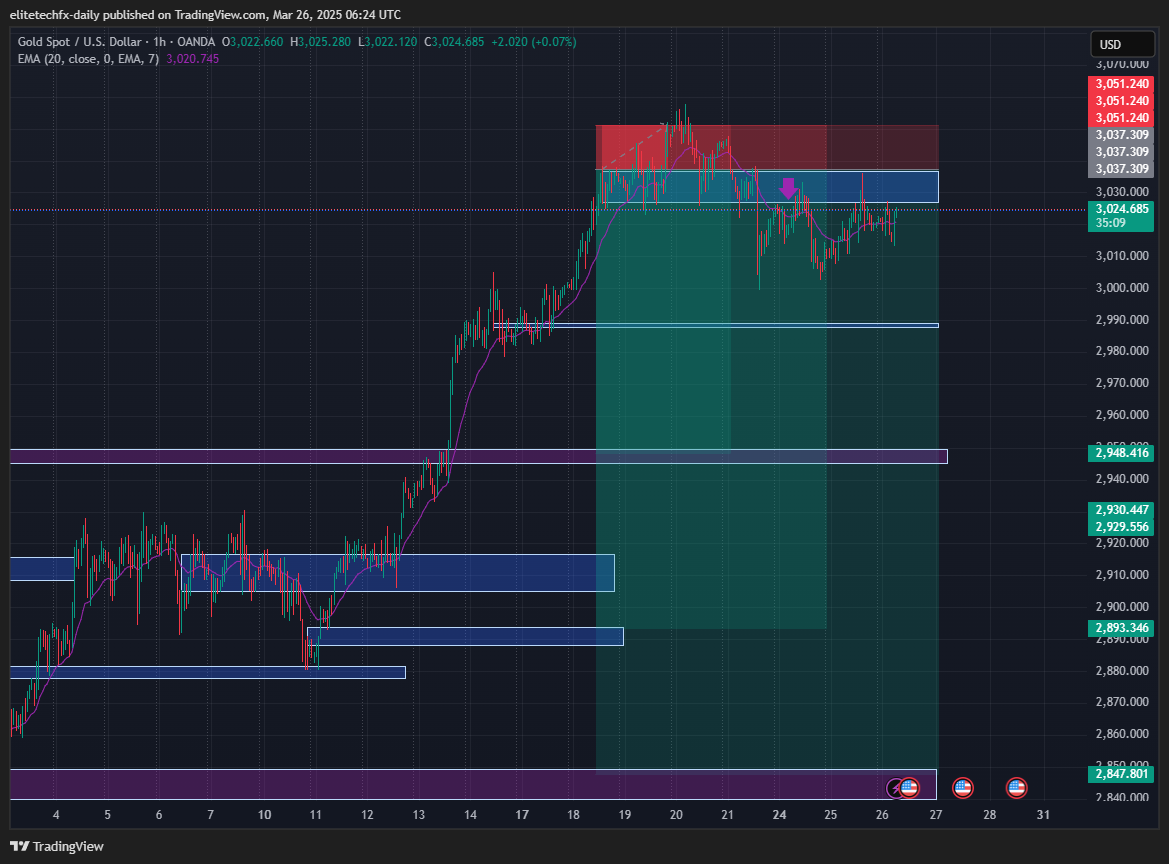Open the US flag event beside the lightning icon
Viewport: 1169px width, 864px height.
(909, 787)
